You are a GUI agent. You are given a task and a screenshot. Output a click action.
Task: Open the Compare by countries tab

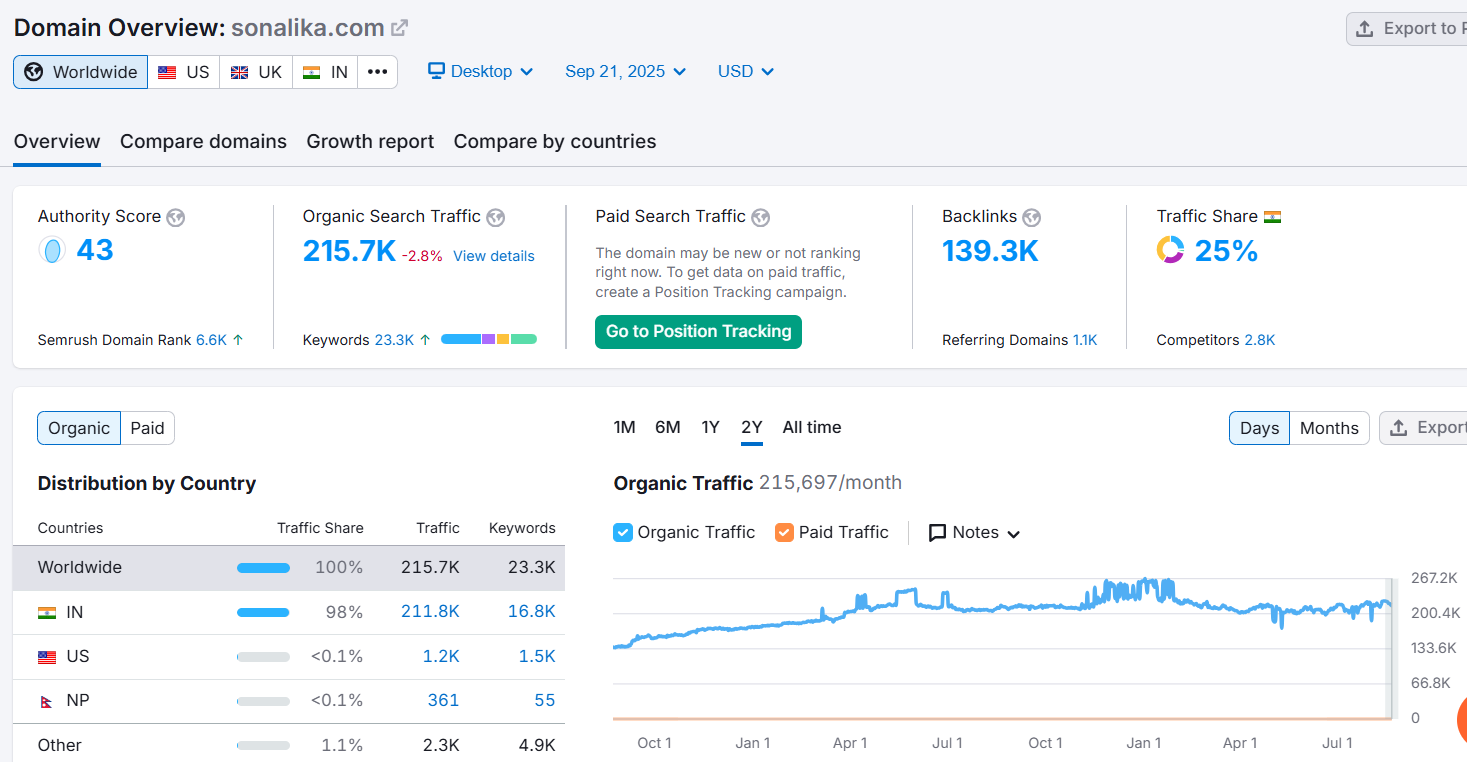(x=555, y=141)
